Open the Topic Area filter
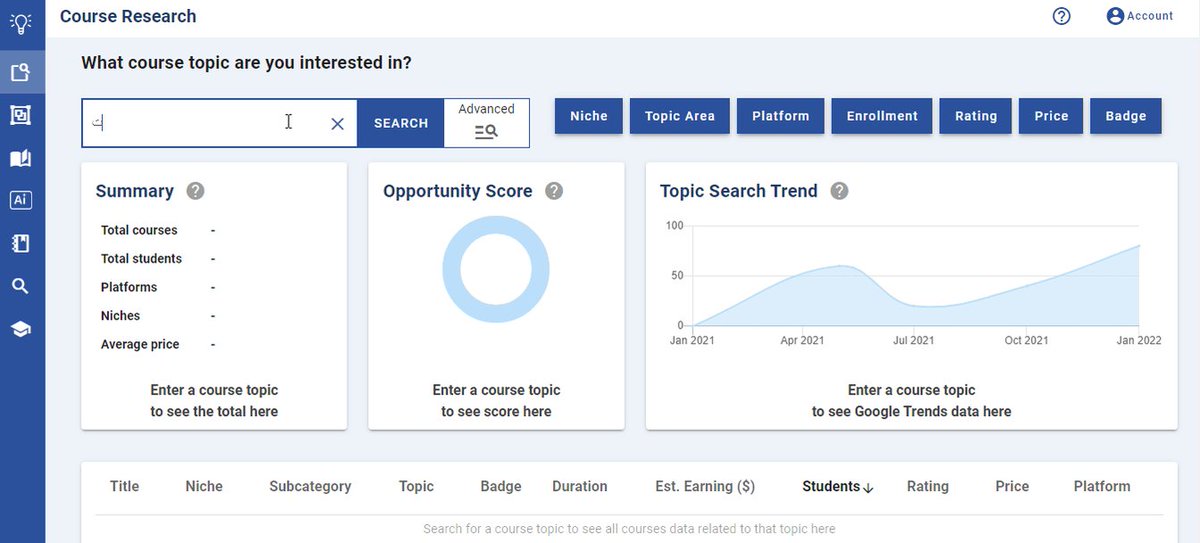This screenshot has height=543, width=1200. point(680,116)
